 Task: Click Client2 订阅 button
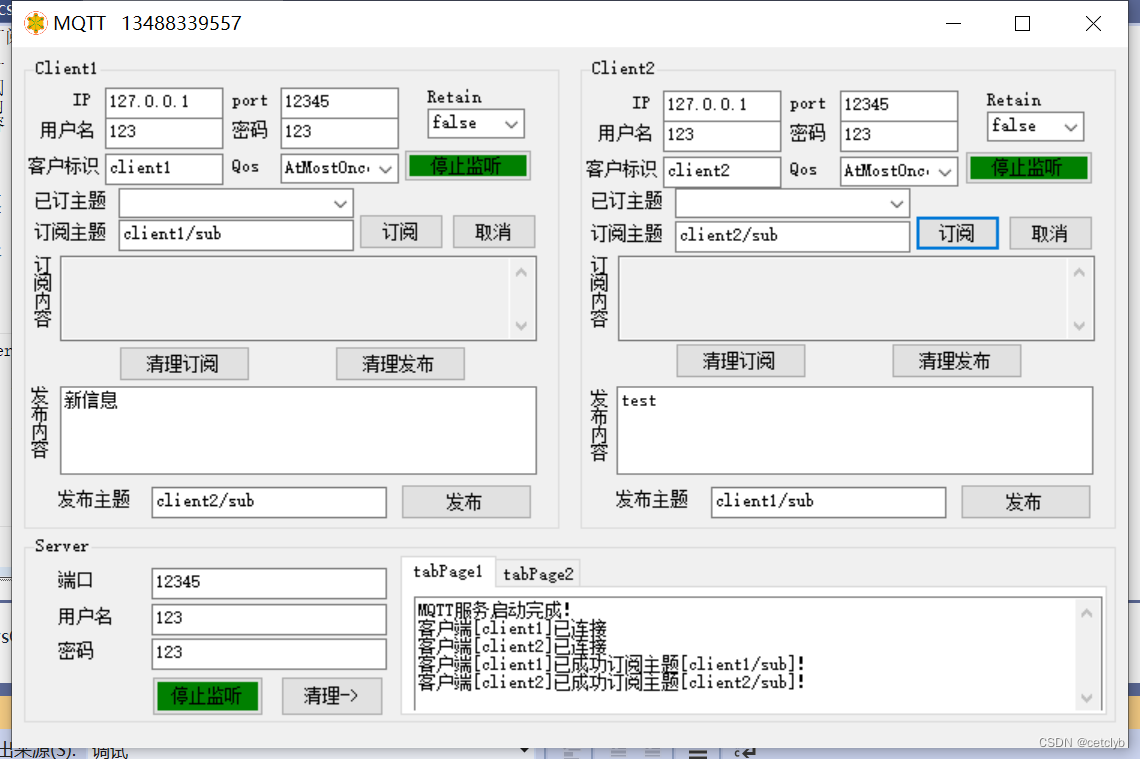tap(957, 233)
